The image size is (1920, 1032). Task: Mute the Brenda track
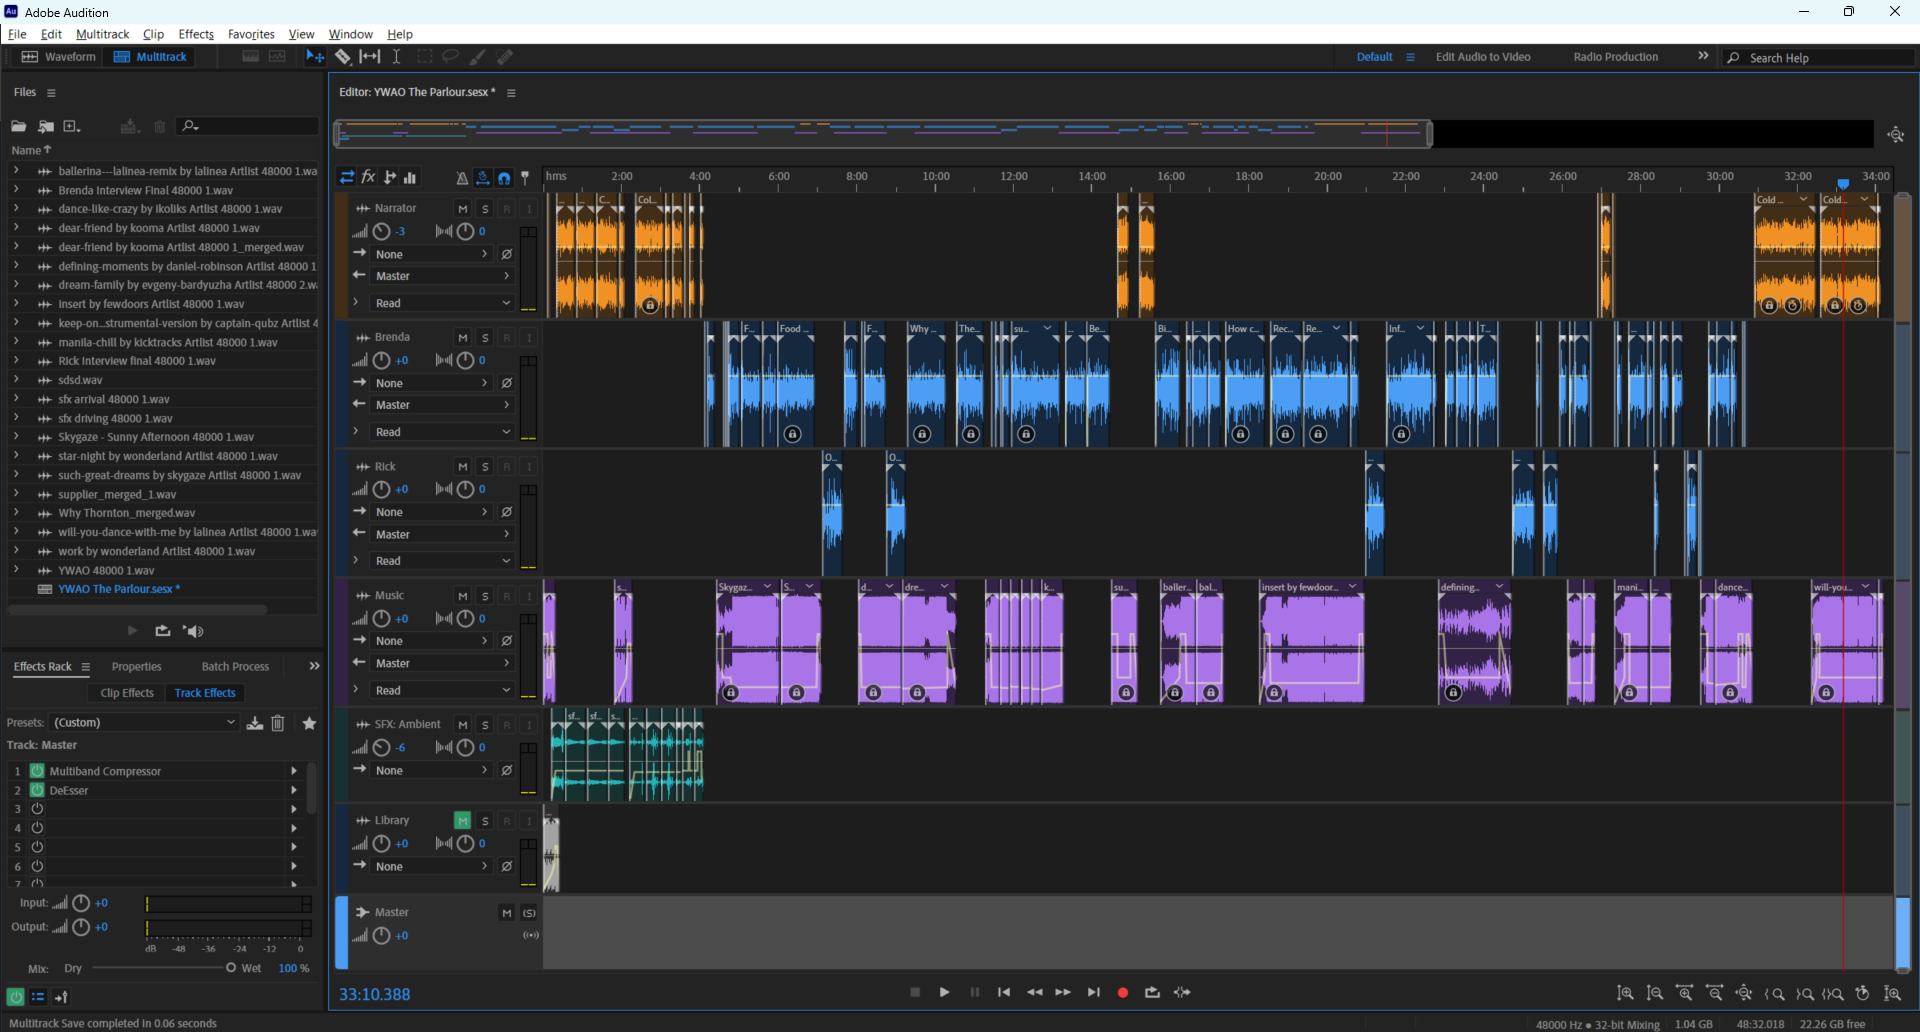click(x=462, y=338)
